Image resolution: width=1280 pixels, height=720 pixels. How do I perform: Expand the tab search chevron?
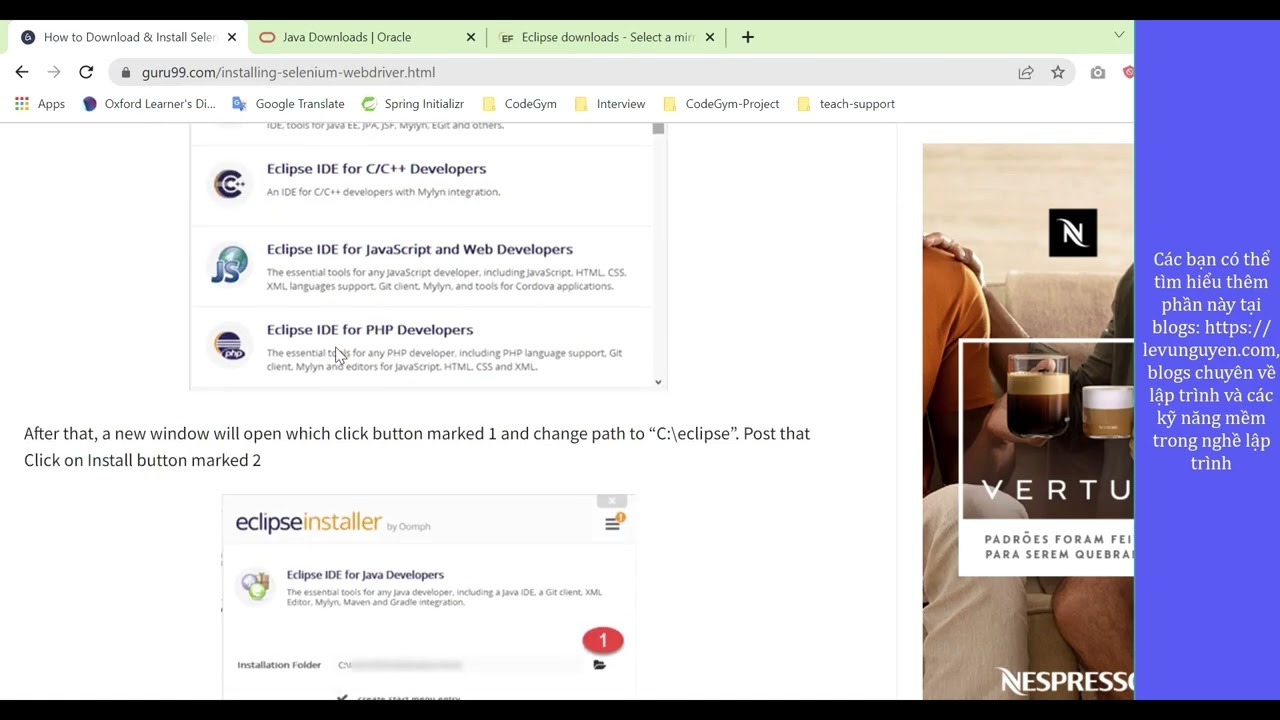1119,35
